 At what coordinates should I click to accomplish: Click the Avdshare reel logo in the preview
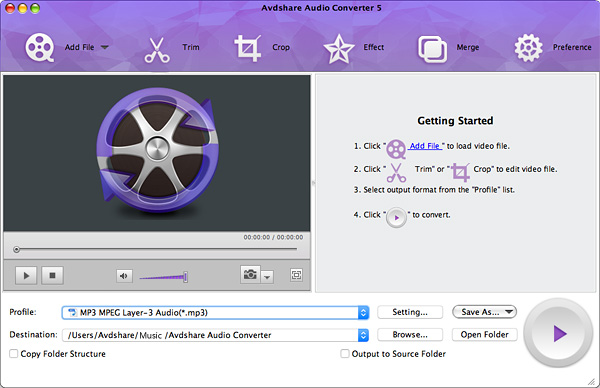click(x=157, y=150)
